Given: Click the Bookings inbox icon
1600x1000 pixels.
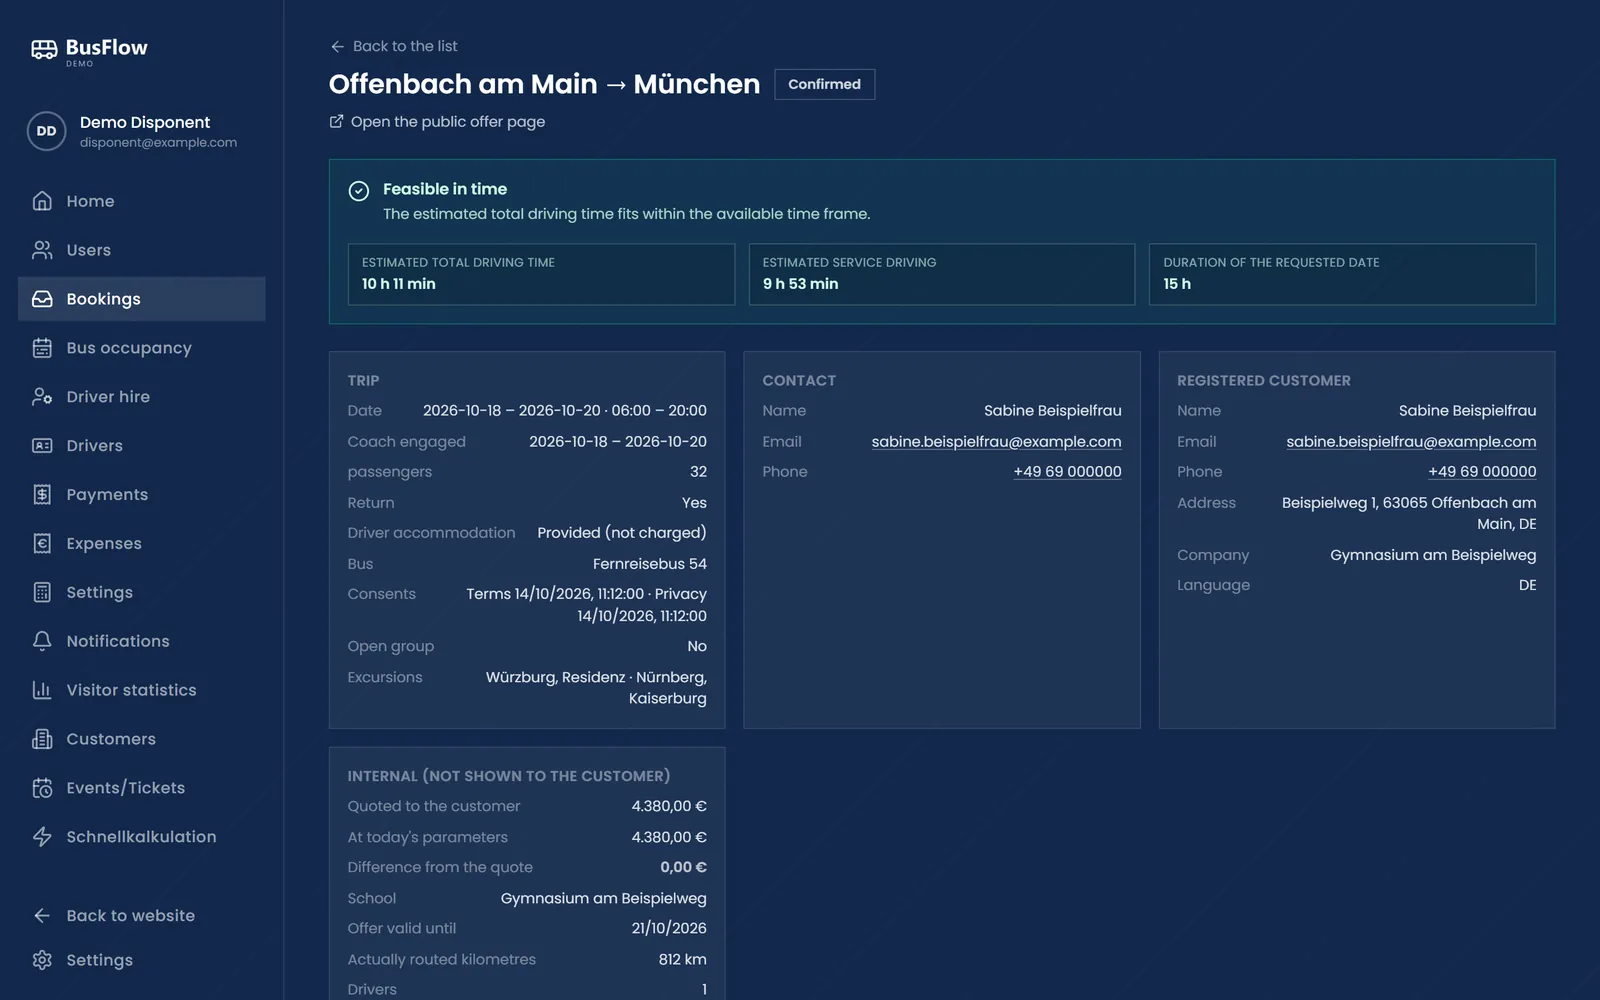Looking at the screenshot, I should (x=42, y=299).
